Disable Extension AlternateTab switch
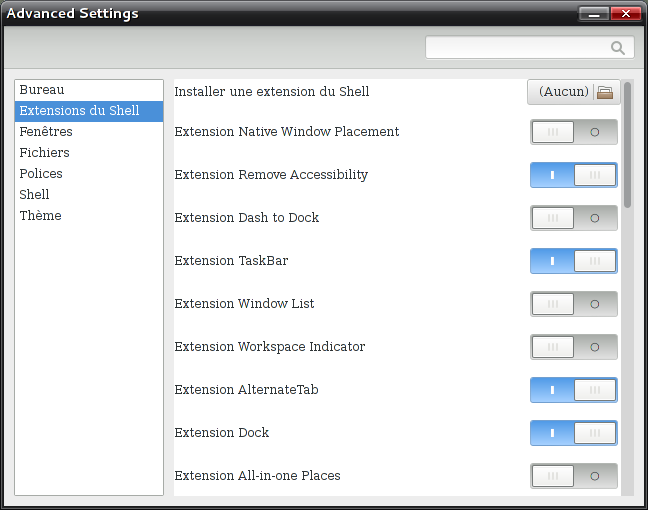The width and height of the screenshot is (648, 510). click(x=573, y=390)
